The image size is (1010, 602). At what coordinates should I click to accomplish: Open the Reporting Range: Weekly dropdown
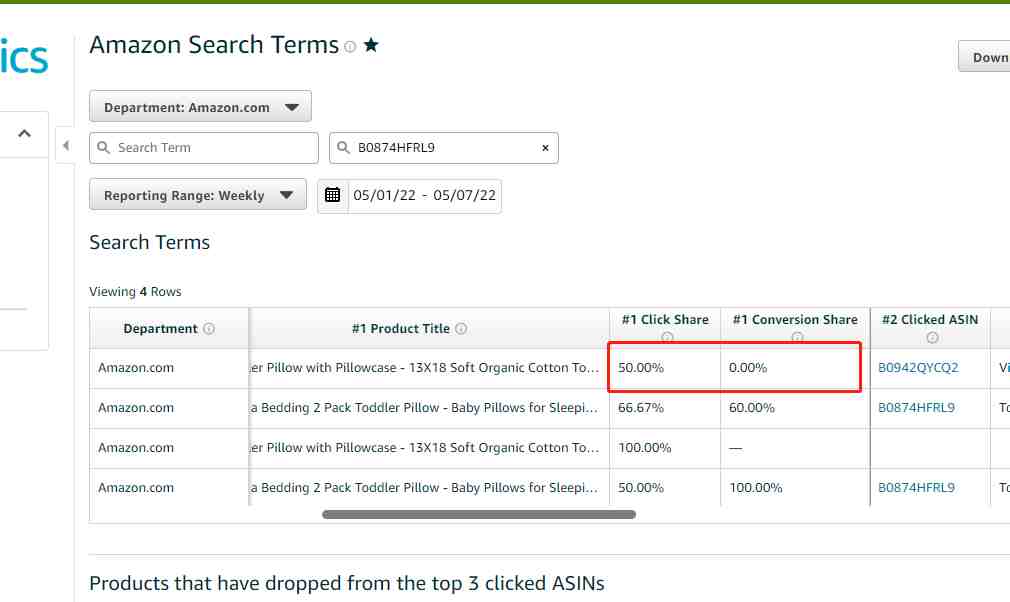coord(198,195)
